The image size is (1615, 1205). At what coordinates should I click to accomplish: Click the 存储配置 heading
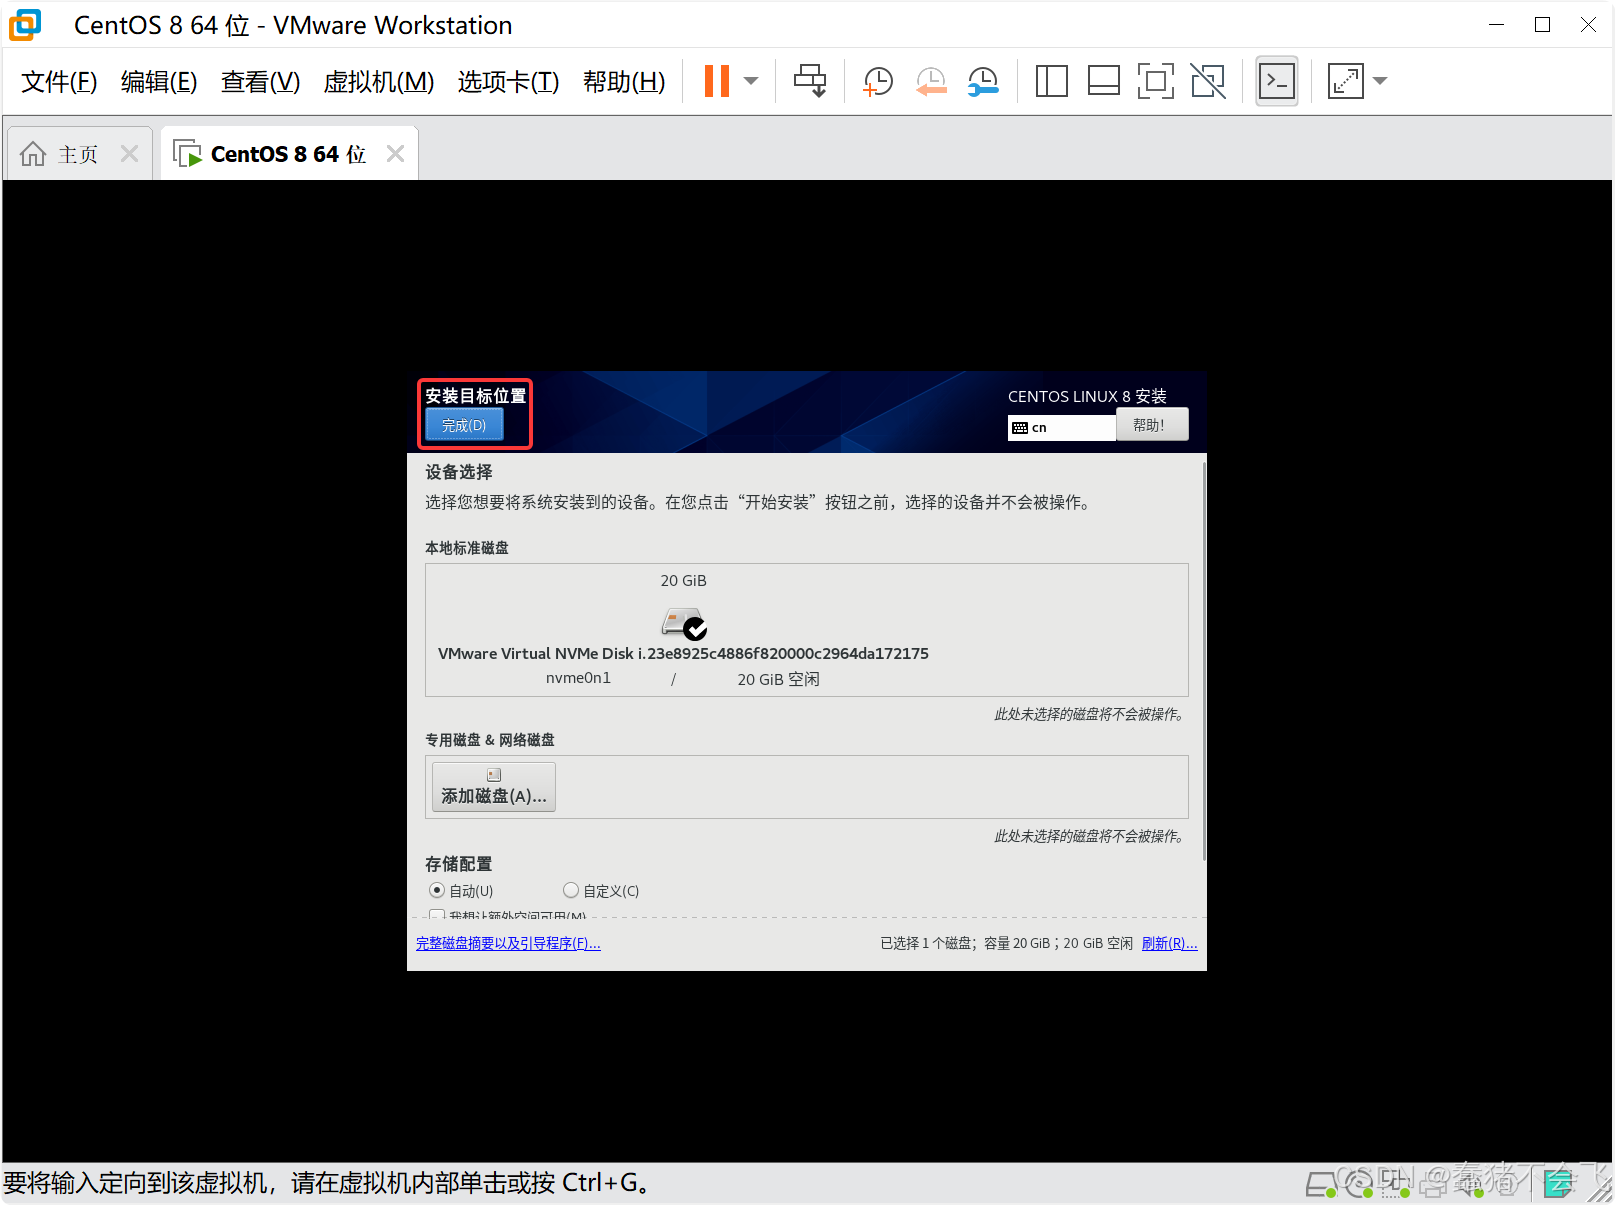(x=459, y=864)
